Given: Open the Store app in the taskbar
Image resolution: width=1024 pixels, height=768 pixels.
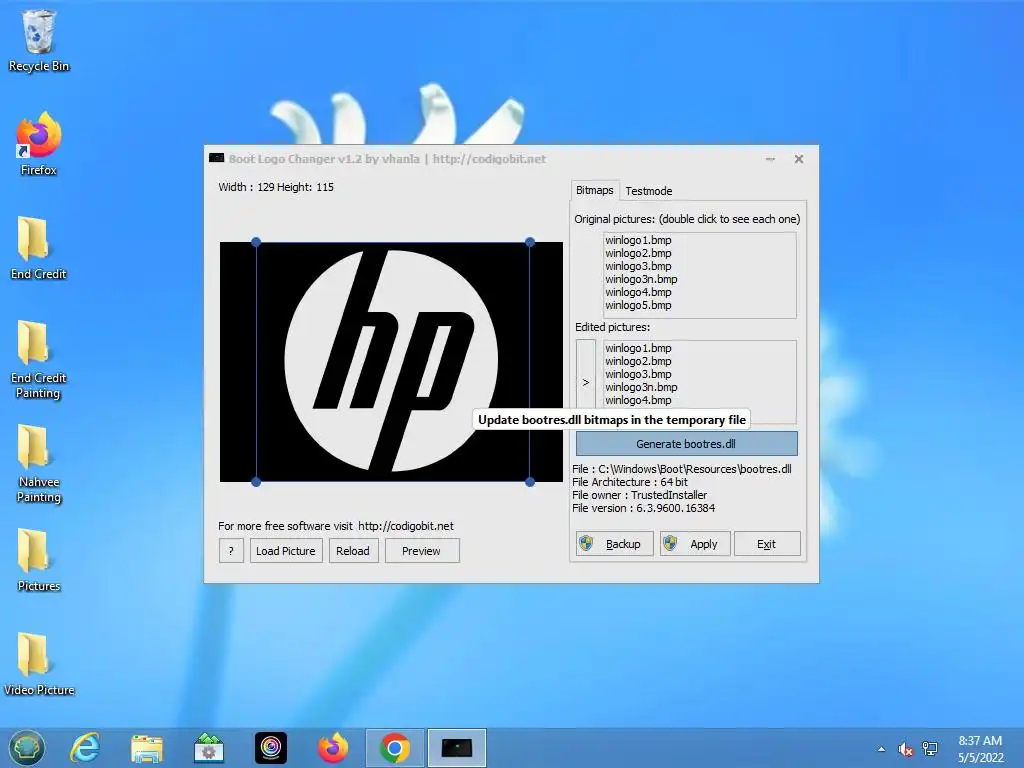Looking at the screenshot, I should coord(209,748).
